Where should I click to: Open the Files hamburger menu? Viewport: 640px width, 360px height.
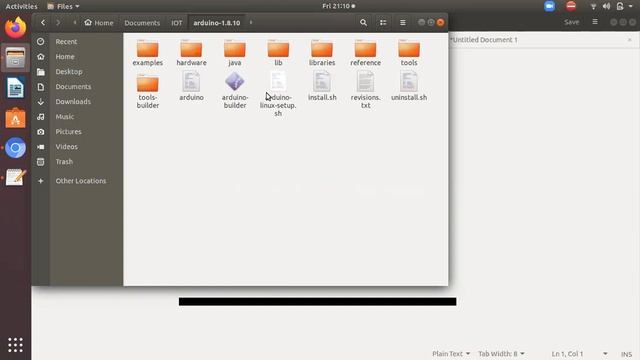tap(402, 23)
